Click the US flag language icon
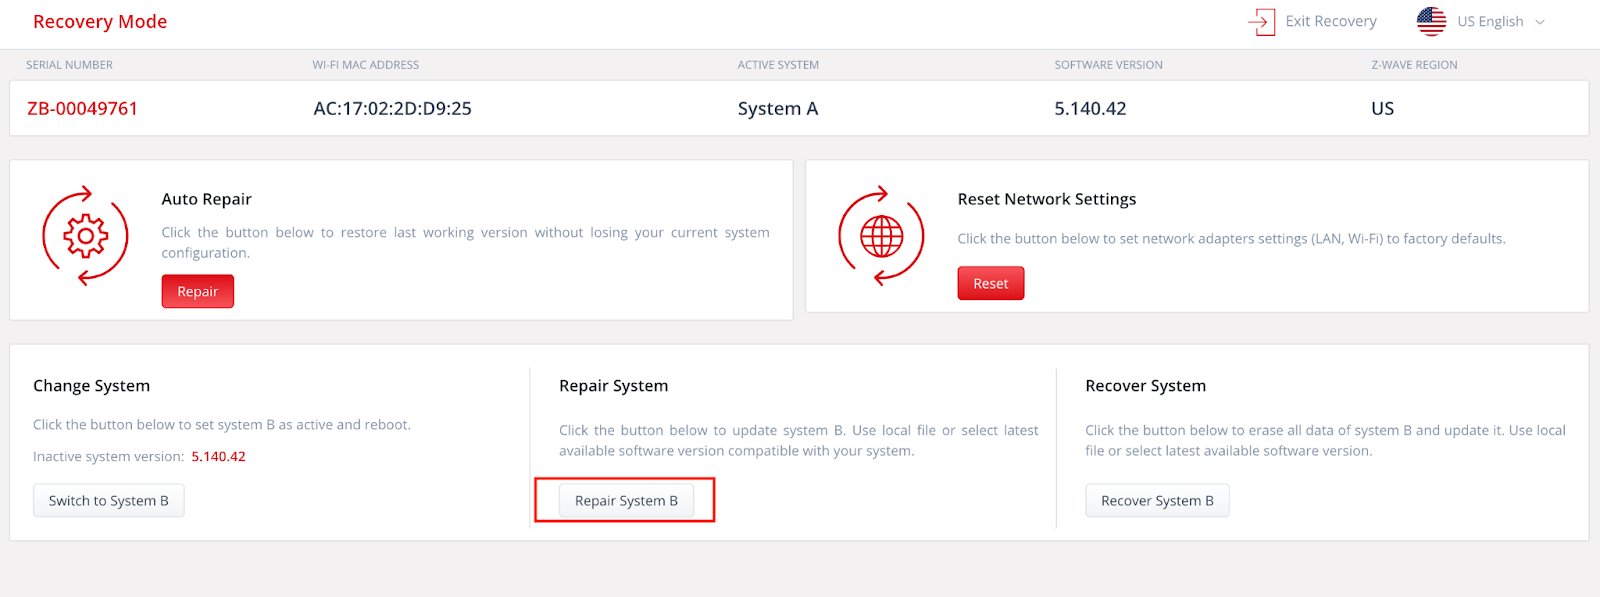This screenshot has width=1600, height=597. [1431, 21]
